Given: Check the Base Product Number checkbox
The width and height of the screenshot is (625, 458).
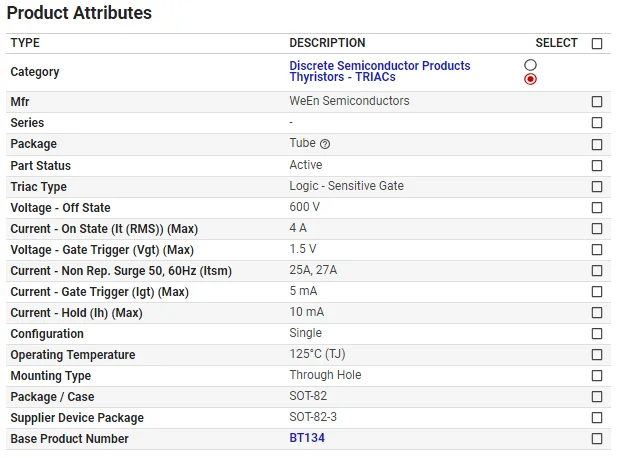Looking at the screenshot, I should (597, 438).
